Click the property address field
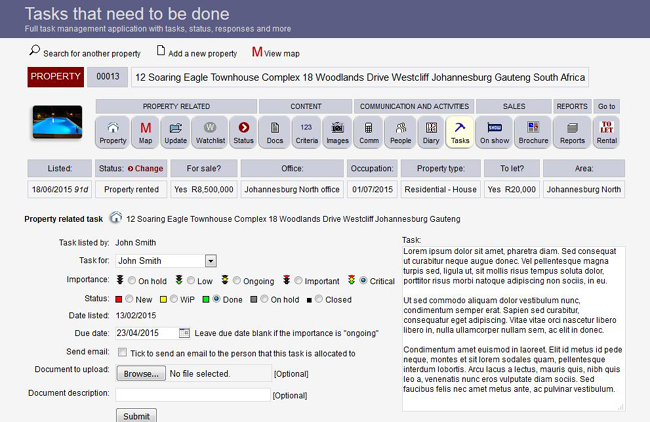This screenshot has height=422, width=650. tap(360, 77)
